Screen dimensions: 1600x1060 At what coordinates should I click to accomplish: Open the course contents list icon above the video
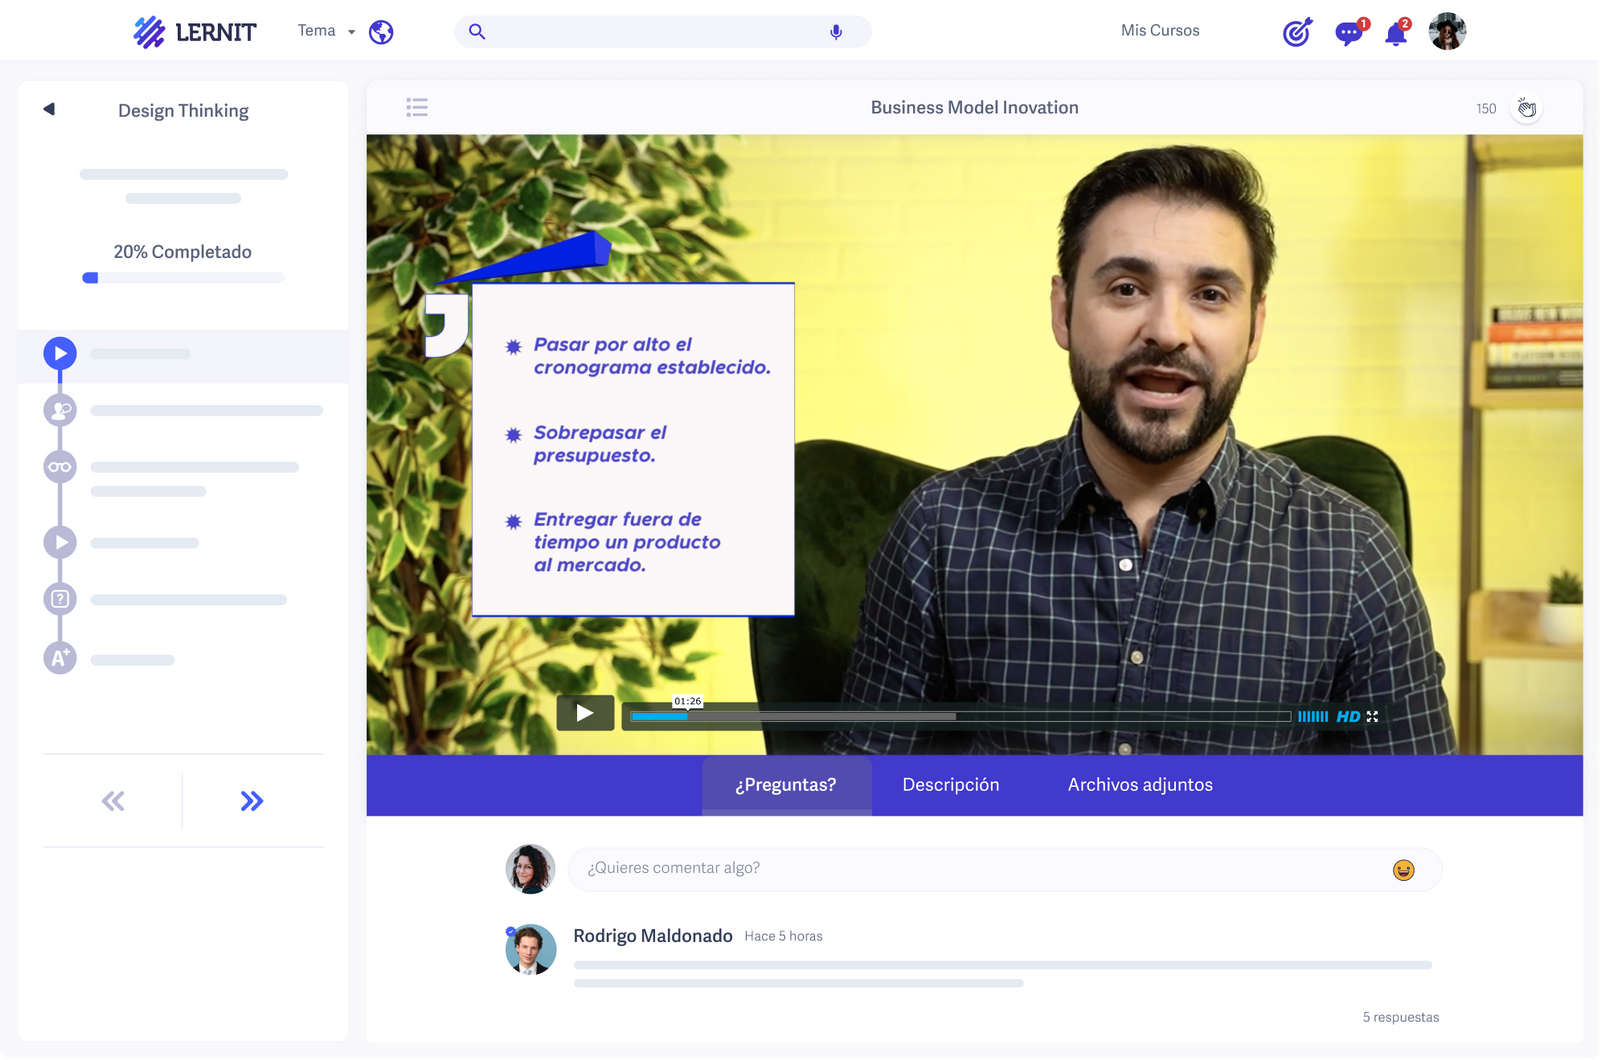pyautogui.click(x=417, y=107)
